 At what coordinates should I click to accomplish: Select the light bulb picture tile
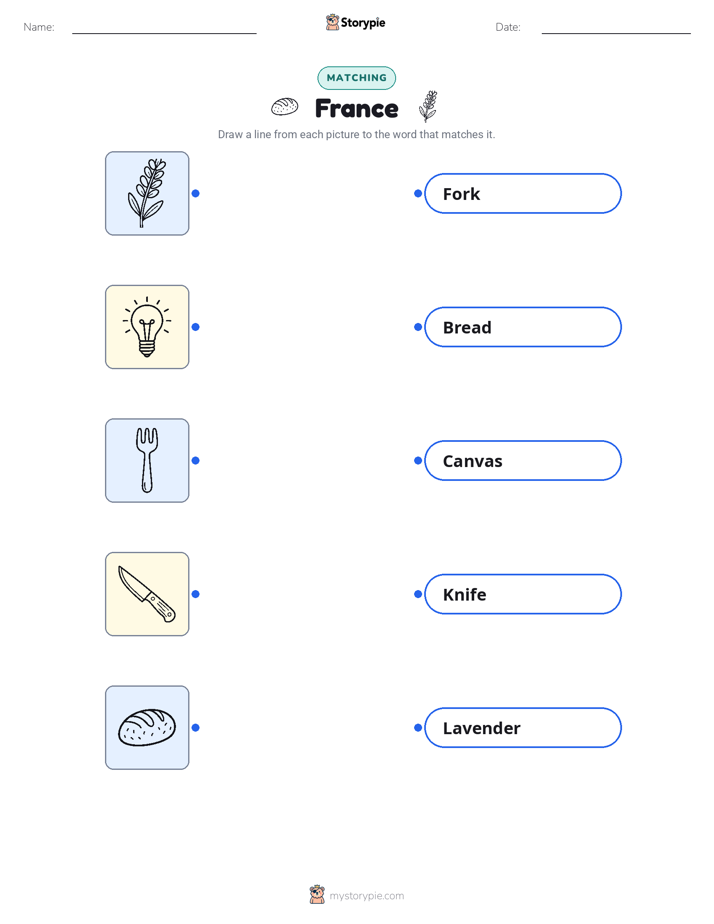coord(147,327)
